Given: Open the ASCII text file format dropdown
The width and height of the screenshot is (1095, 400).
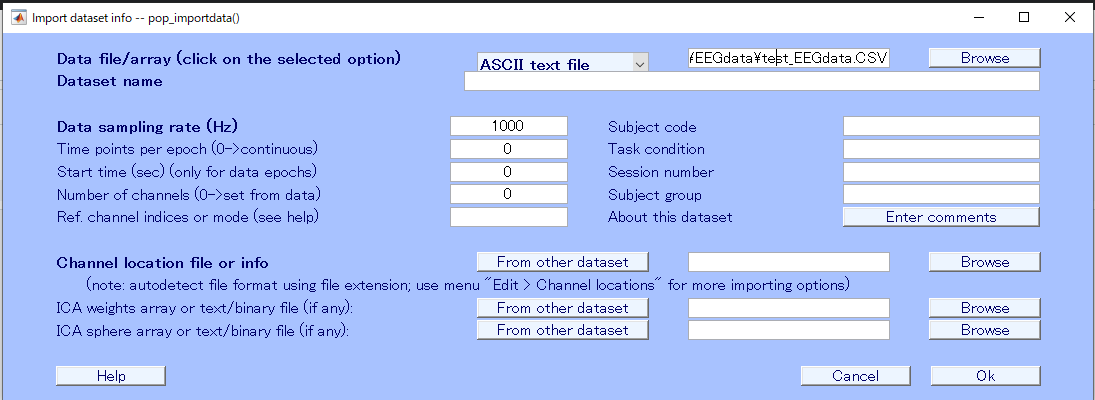Looking at the screenshot, I should (563, 63).
